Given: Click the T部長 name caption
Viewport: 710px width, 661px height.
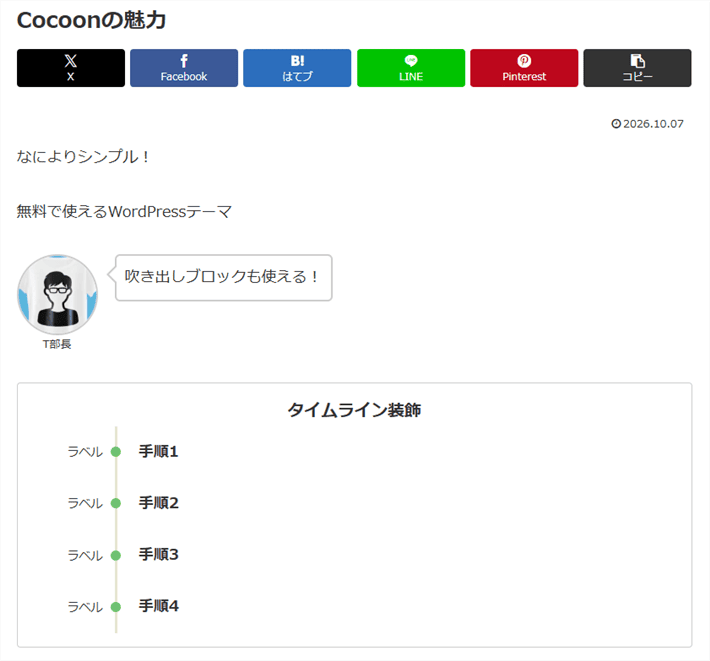Looking at the screenshot, I should pos(57,344).
